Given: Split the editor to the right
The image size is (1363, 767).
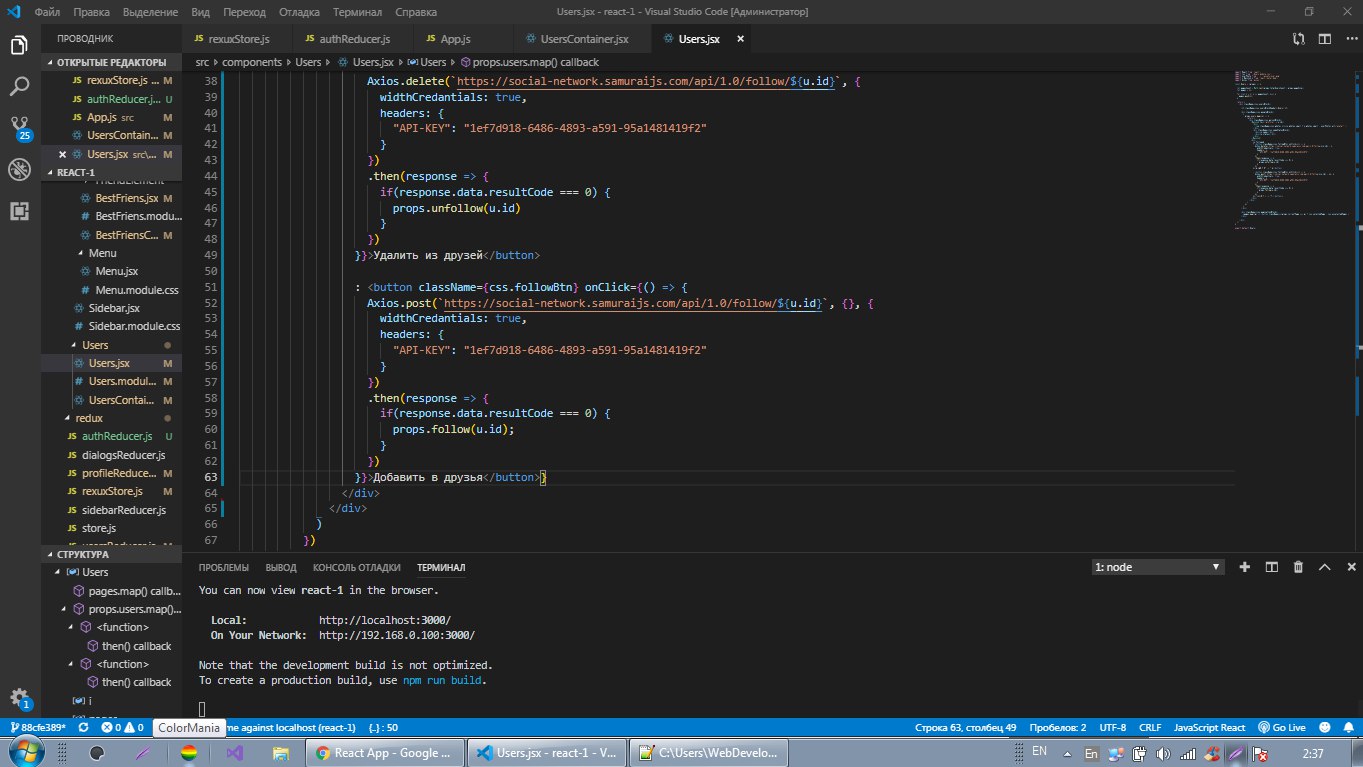Looking at the screenshot, I should pyautogui.click(x=1324, y=39).
